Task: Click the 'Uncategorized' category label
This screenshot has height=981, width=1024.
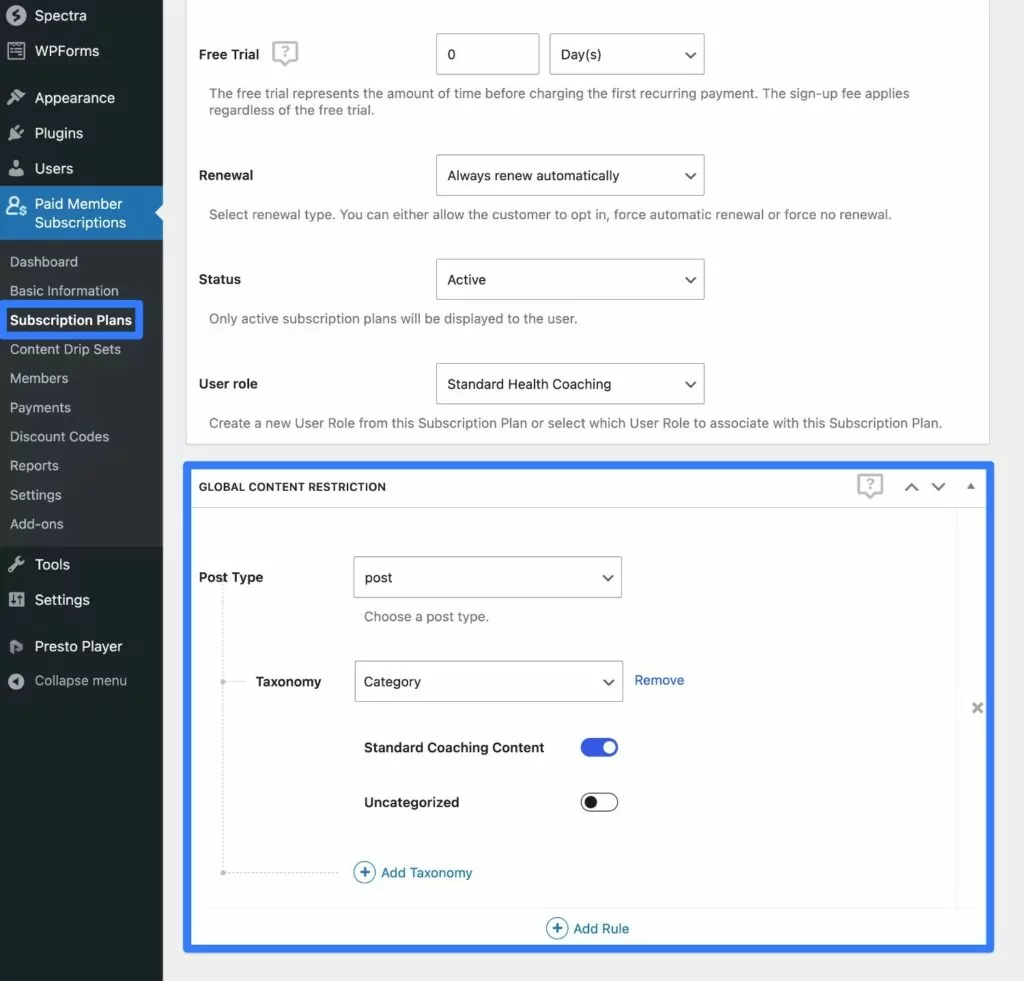Action: click(x=411, y=802)
